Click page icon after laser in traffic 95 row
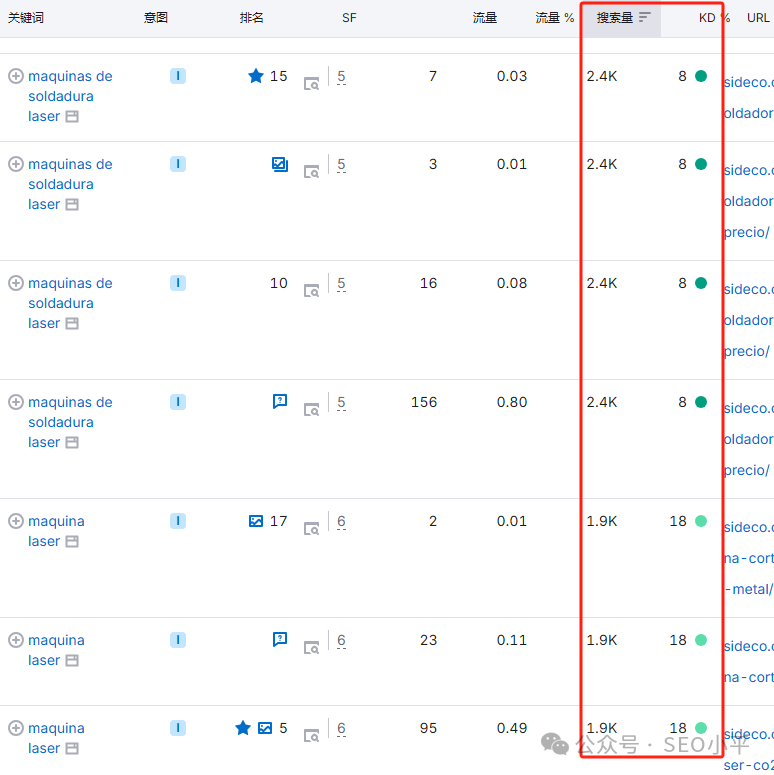The height and width of the screenshot is (775, 774). click(72, 748)
